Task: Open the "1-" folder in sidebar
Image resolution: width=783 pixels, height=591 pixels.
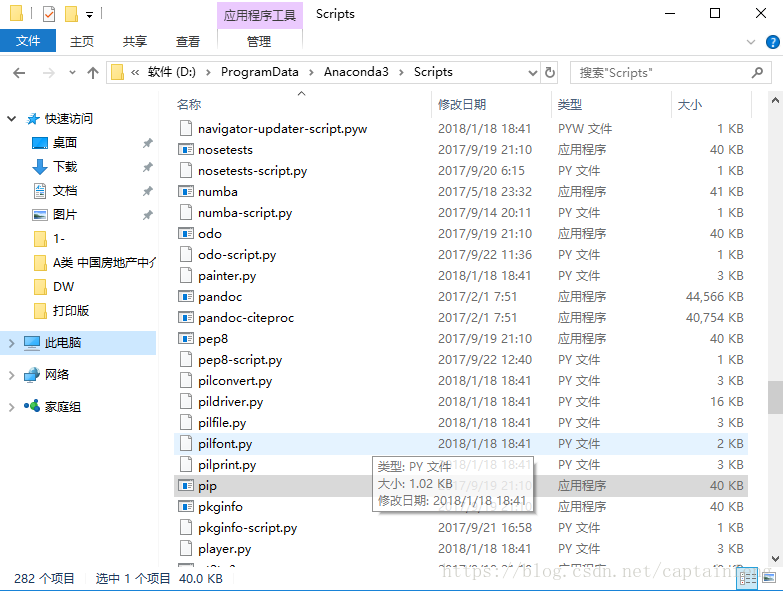Action: [x=59, y=239]
